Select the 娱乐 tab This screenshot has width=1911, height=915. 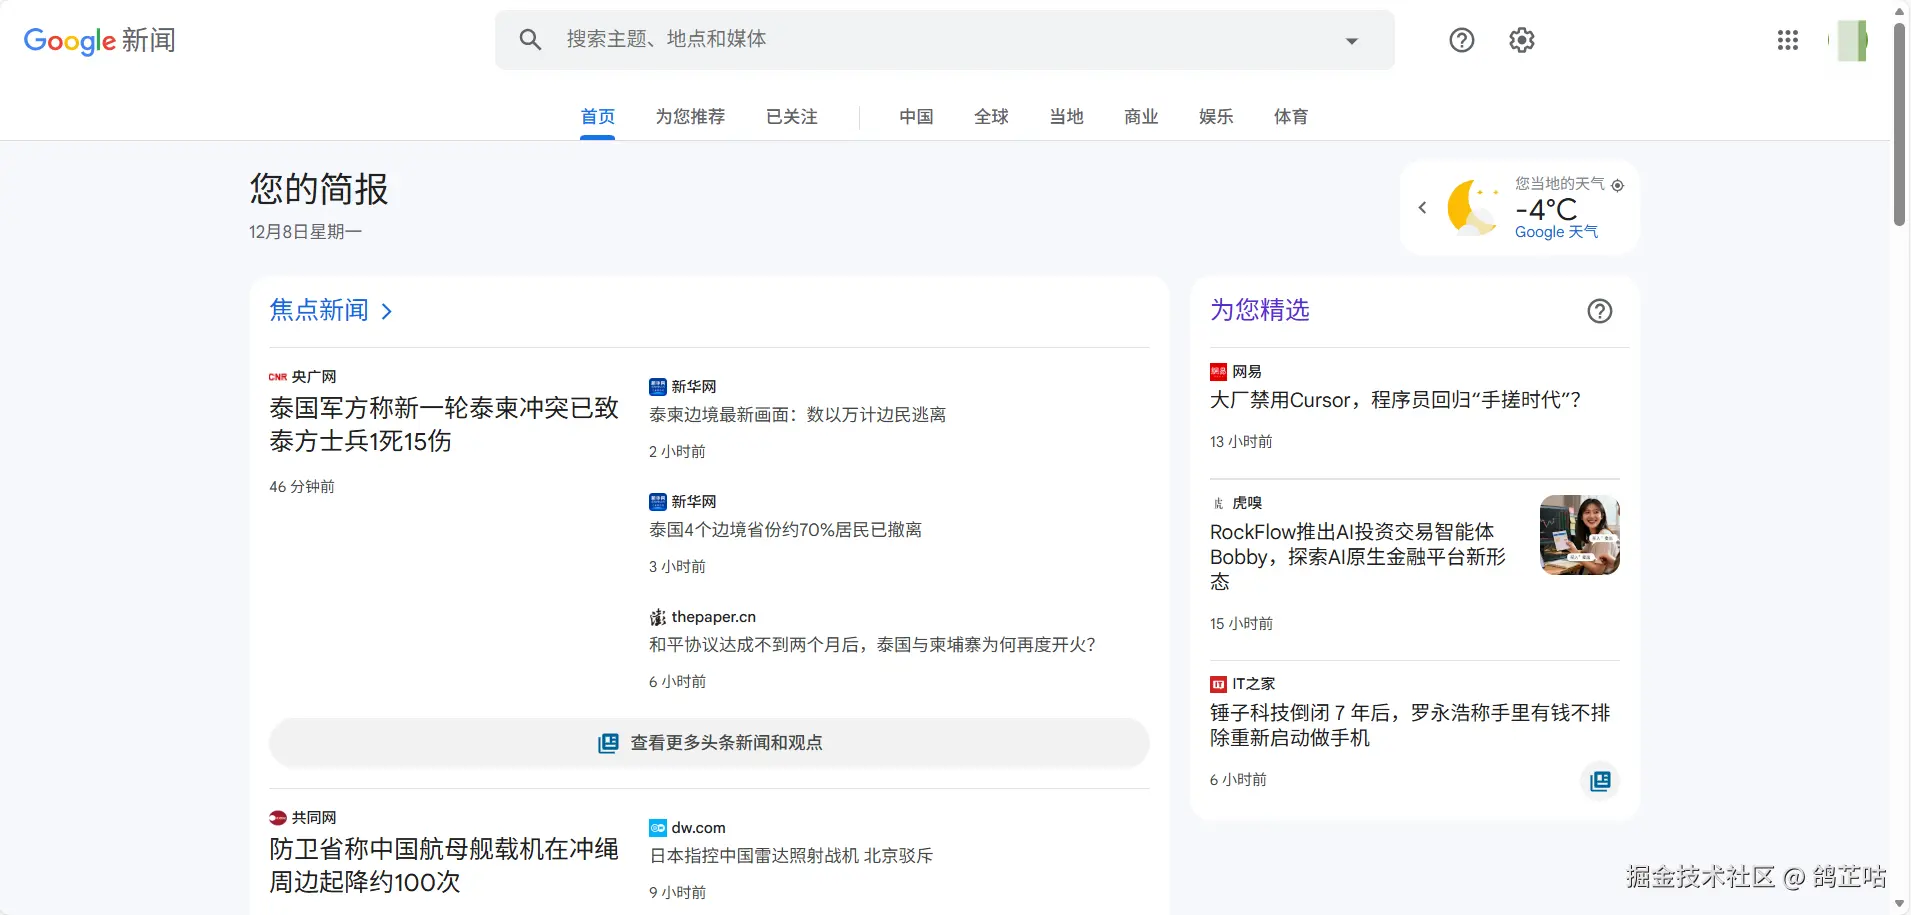[1215, 117]
